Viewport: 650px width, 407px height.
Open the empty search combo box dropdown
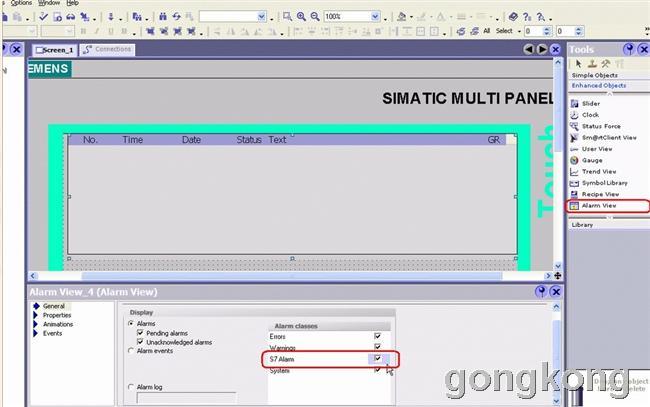[x=262, y=17]
